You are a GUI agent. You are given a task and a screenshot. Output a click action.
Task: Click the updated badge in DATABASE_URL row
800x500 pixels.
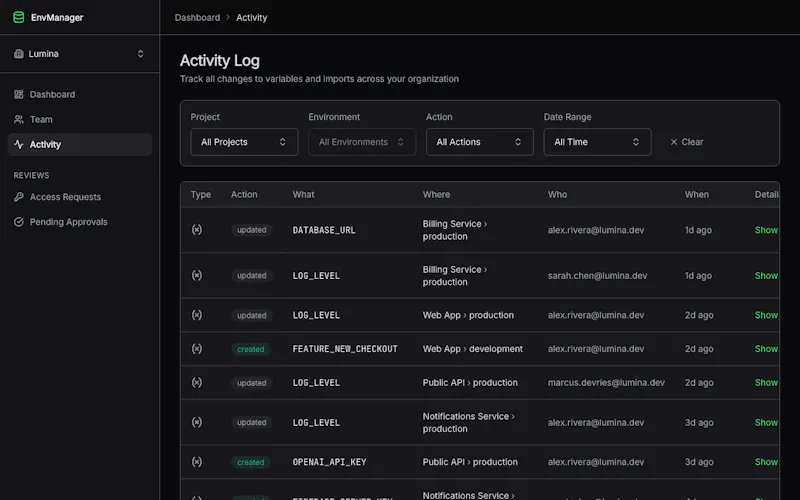click(252, 230)
